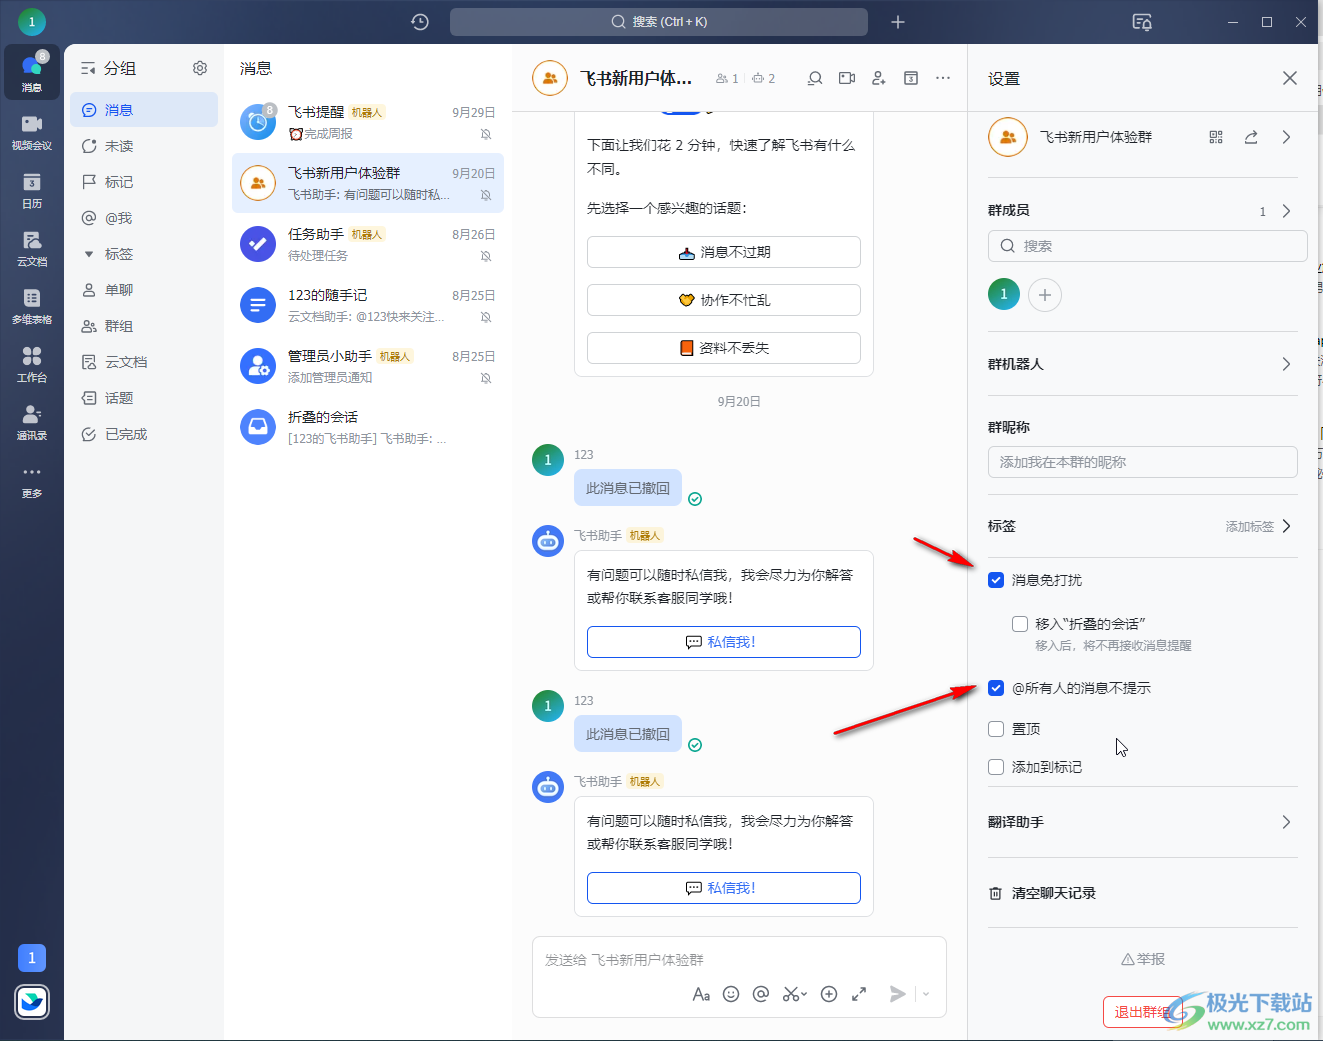Click the first 'Message me' button
This screenshot has width=1323, height=1041.
pos(724,642)
